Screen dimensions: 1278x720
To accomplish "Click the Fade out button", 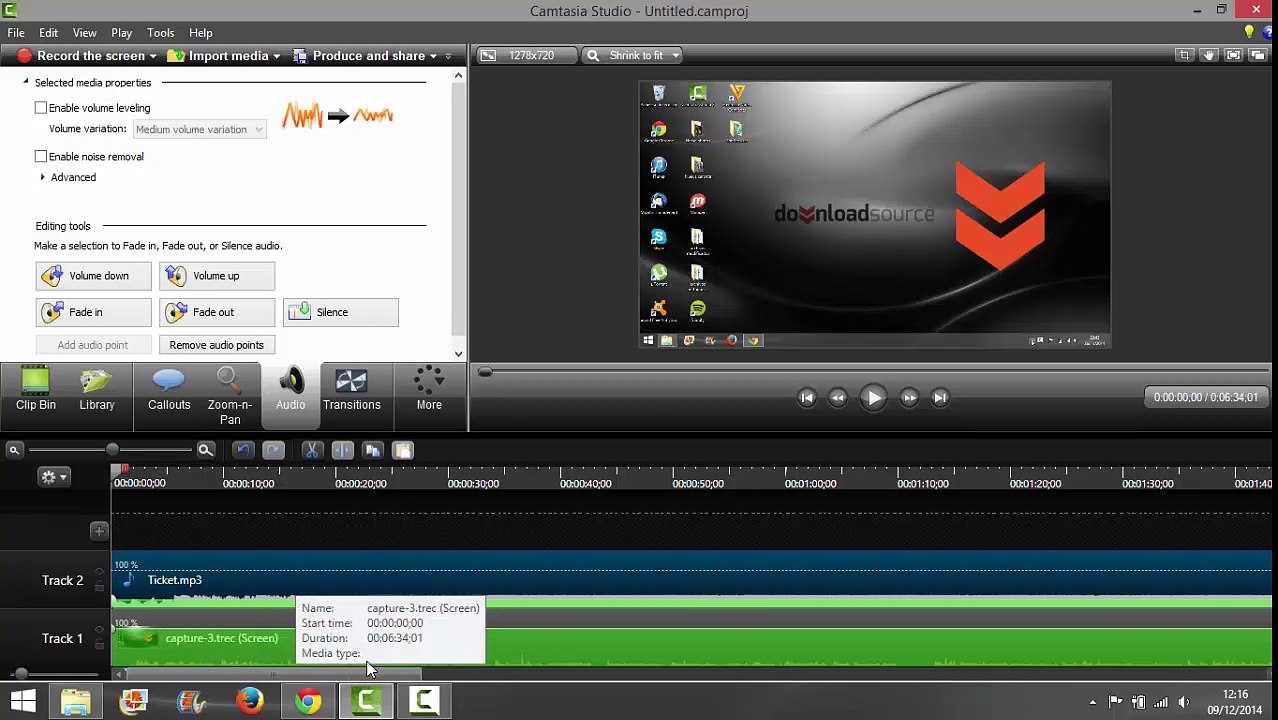I will tap(217, 312).
